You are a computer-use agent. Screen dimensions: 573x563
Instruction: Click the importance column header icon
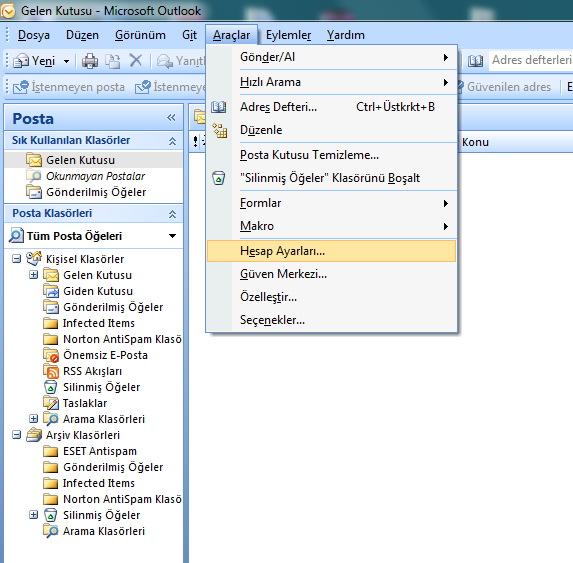[x=196, y=142]
